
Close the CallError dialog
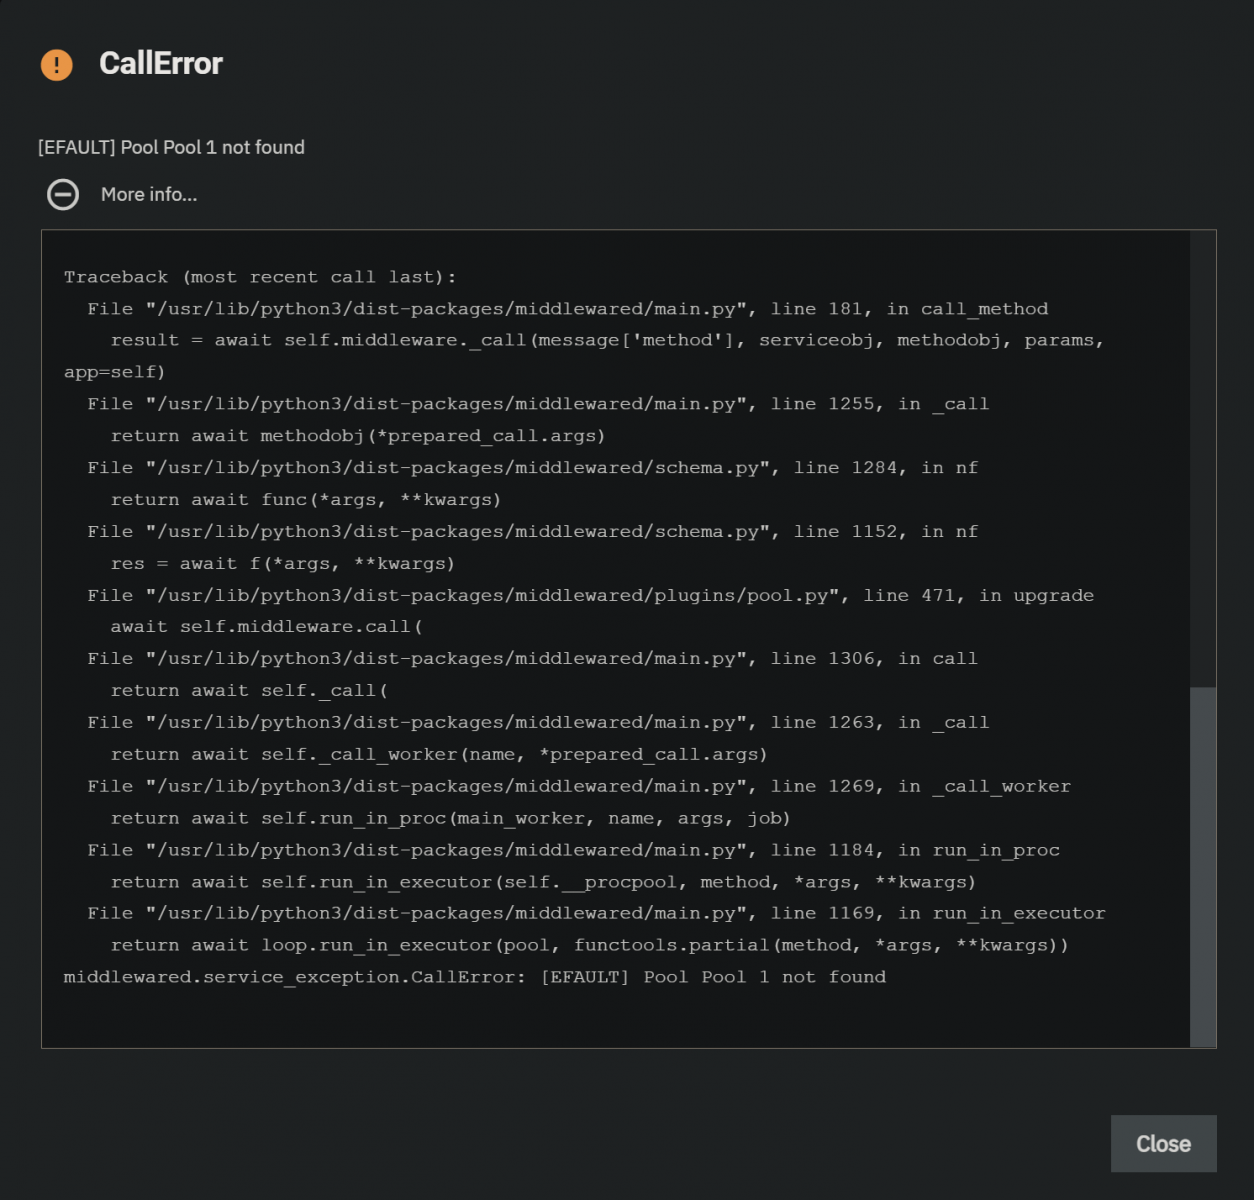tap(1163, 1143)
